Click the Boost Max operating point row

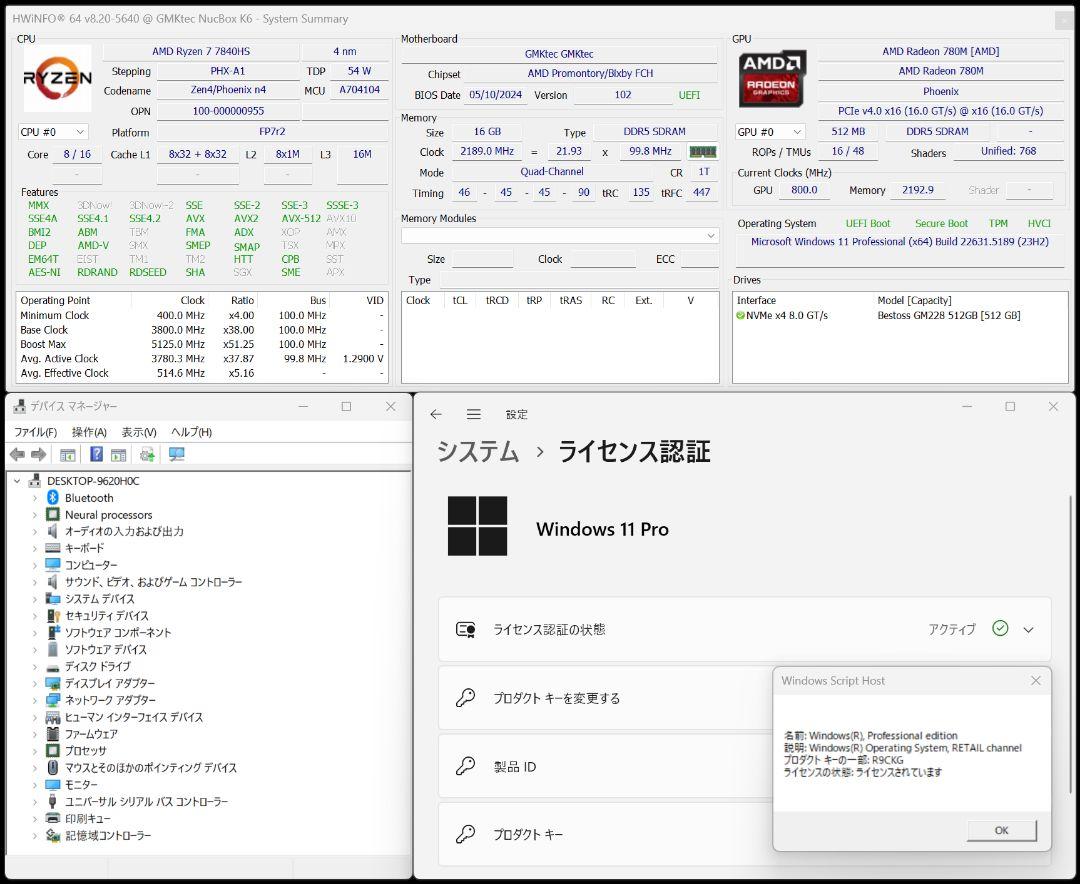pos(202,344)
